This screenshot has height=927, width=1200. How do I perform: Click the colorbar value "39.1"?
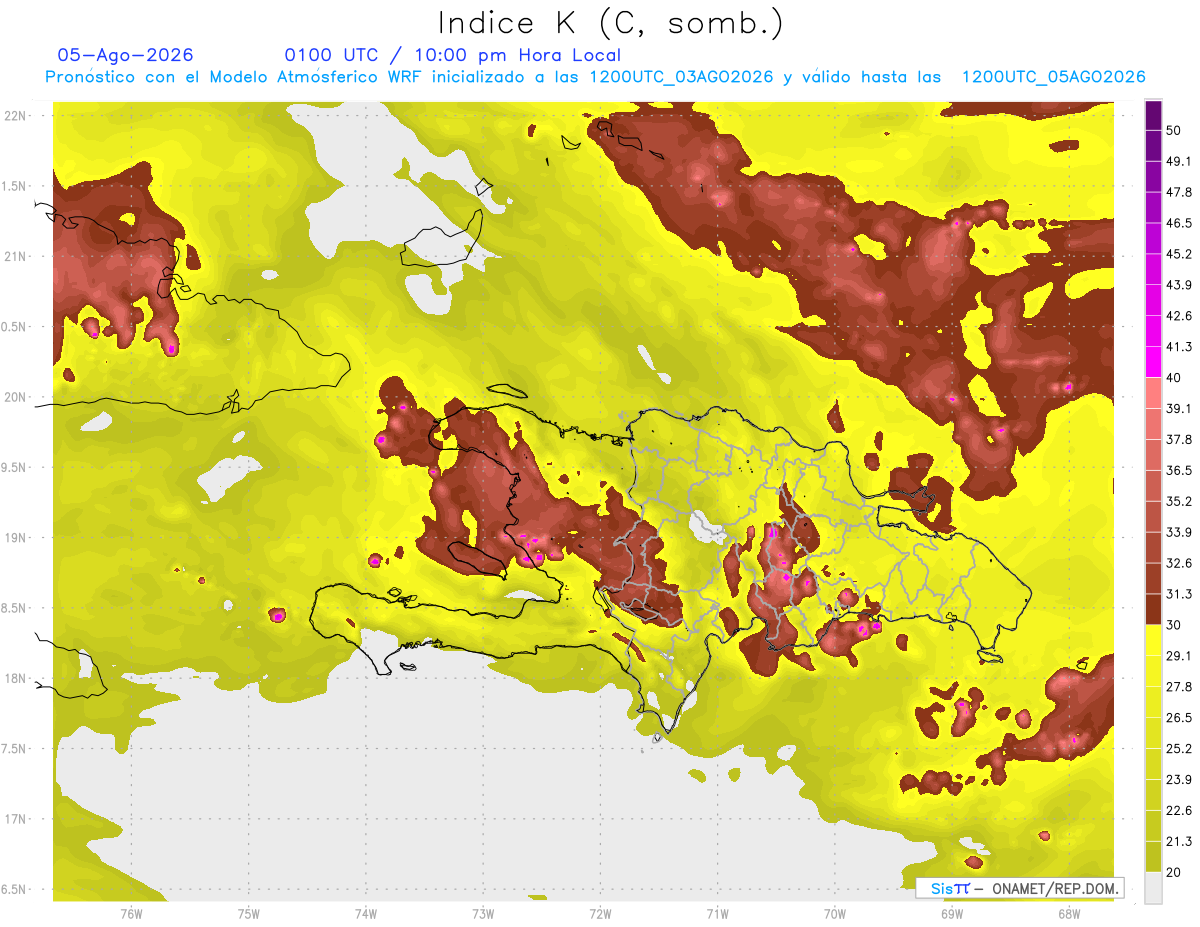click(1178, 408)
